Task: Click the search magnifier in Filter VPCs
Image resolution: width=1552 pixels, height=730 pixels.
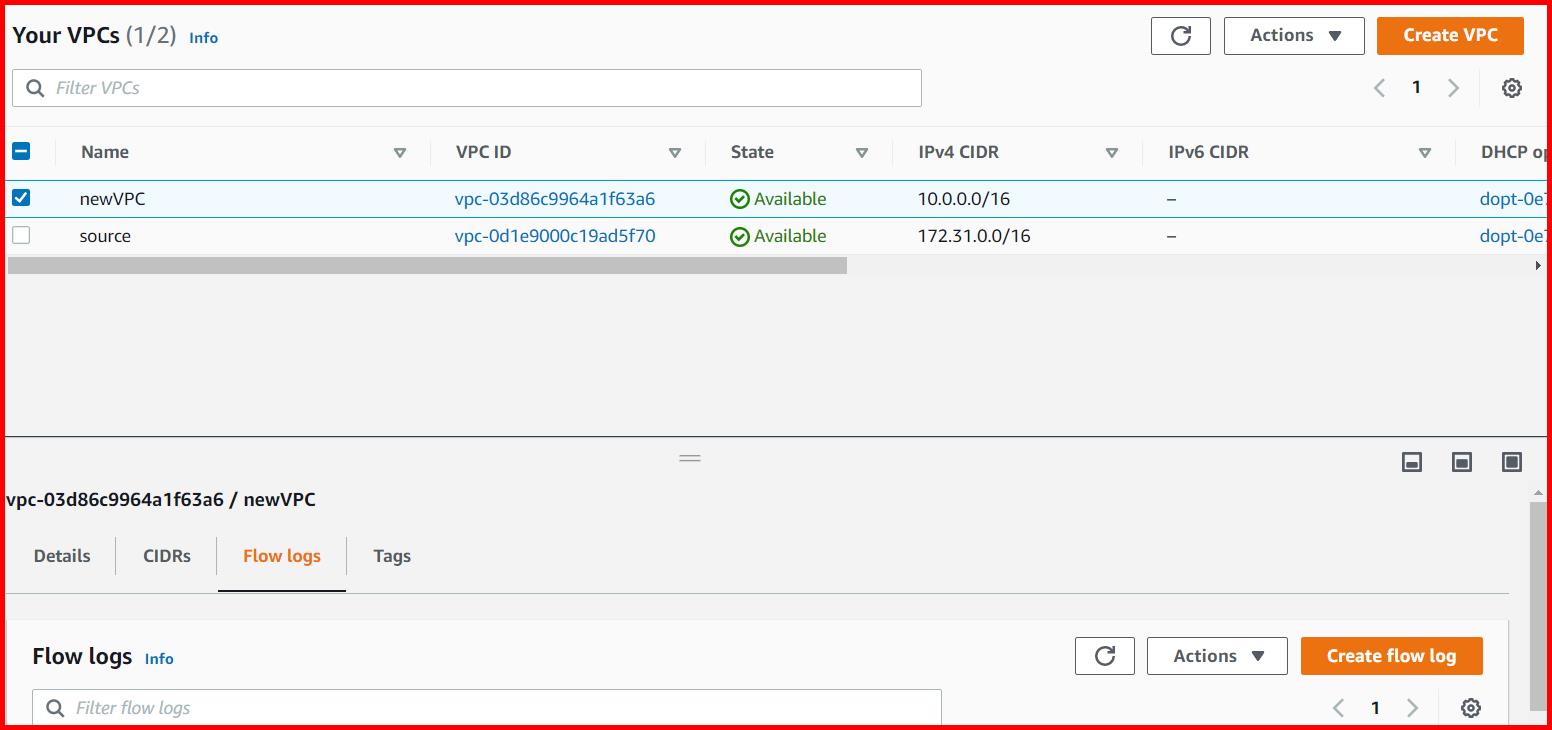Action: pyautogui.click(x=35, y=88)
